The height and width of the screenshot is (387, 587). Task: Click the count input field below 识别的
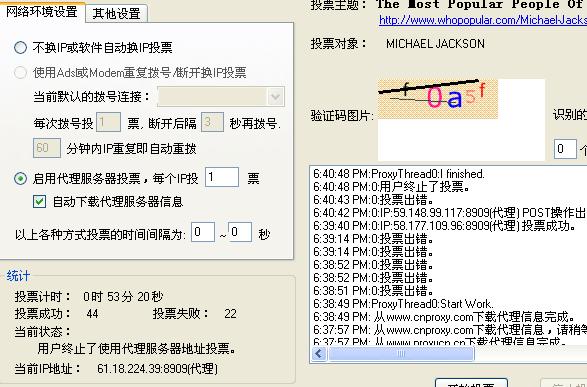point(565,149)
